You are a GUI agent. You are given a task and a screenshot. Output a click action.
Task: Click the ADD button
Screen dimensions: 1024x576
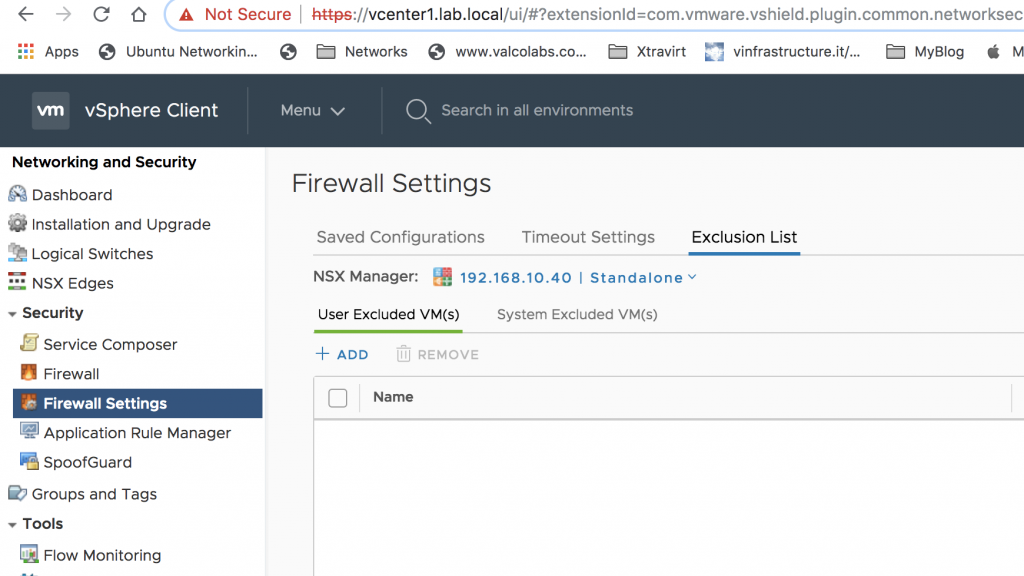(342, 354)
